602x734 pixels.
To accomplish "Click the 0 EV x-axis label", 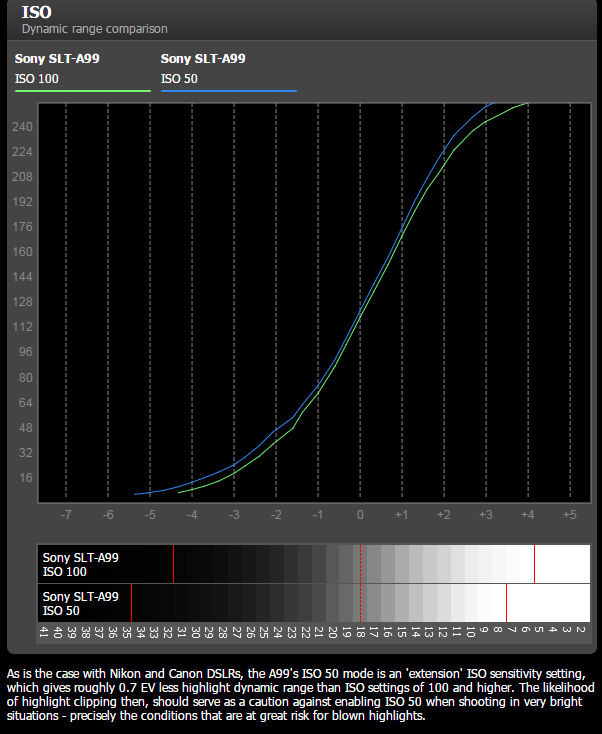I will 360,515.
